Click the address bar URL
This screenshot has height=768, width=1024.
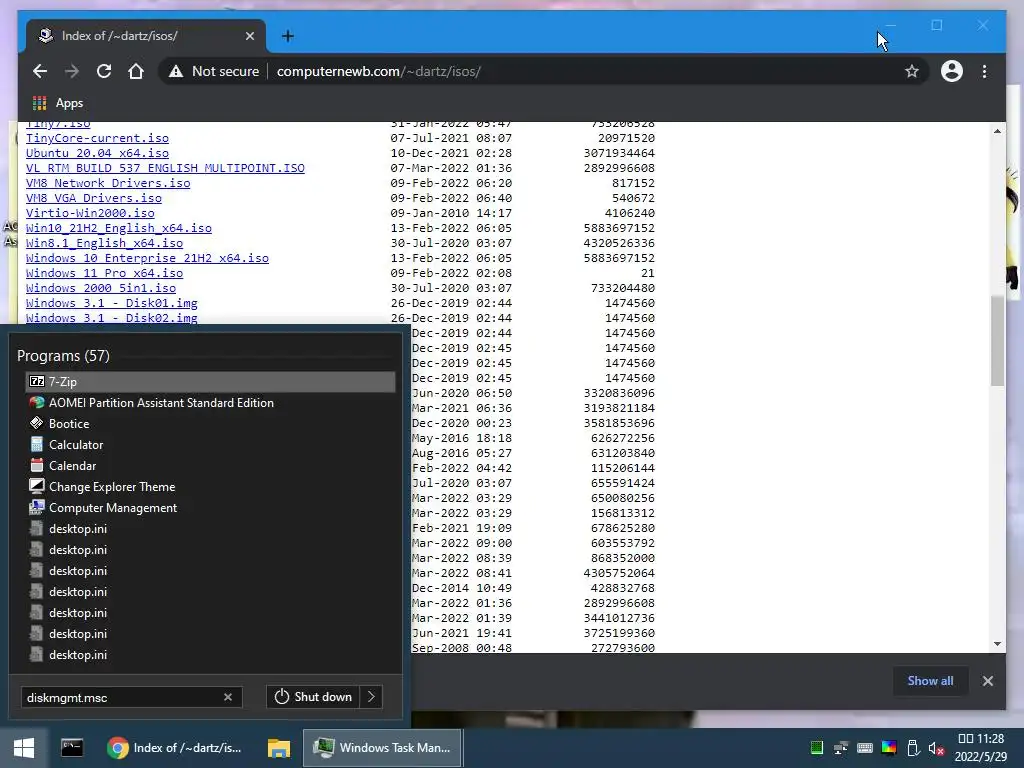379,71
